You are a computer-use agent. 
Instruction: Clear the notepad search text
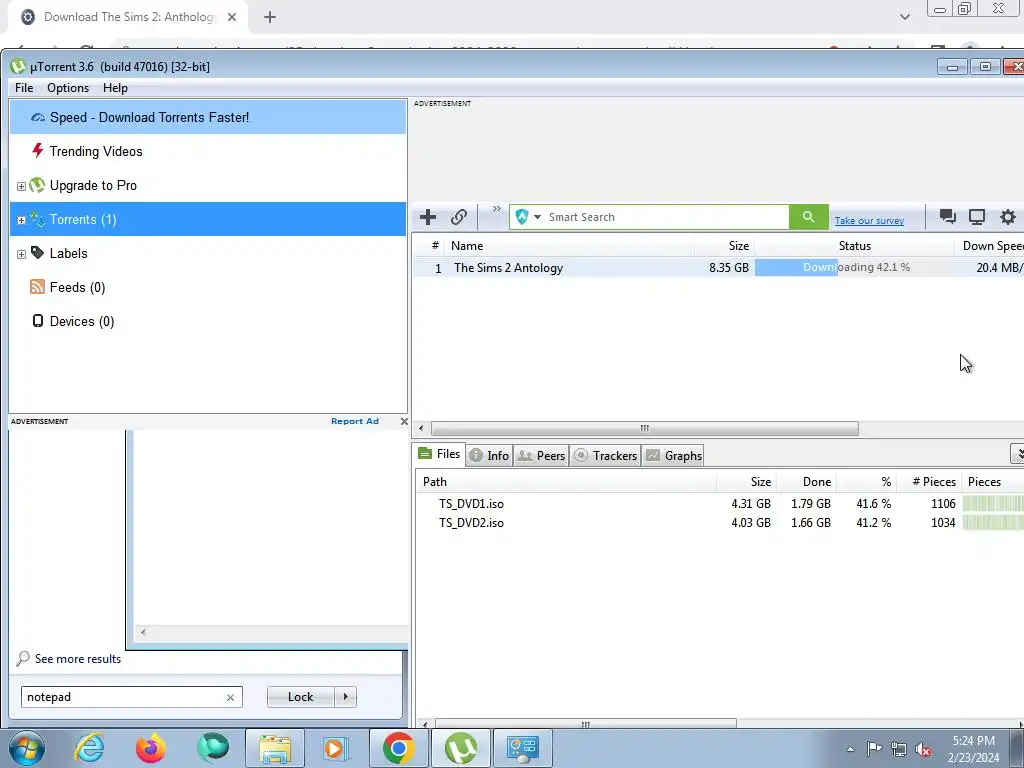[230, 697]
